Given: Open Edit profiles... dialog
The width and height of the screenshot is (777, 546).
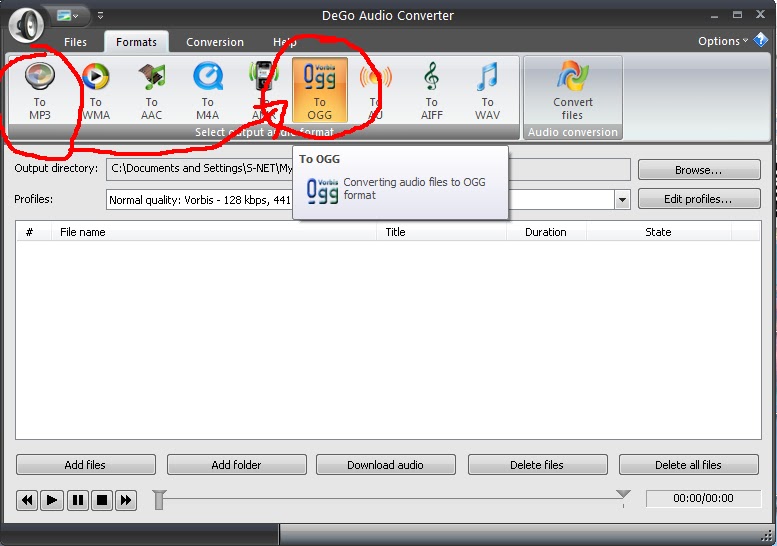Looking at the screenshot, I should tap(699, 199).
